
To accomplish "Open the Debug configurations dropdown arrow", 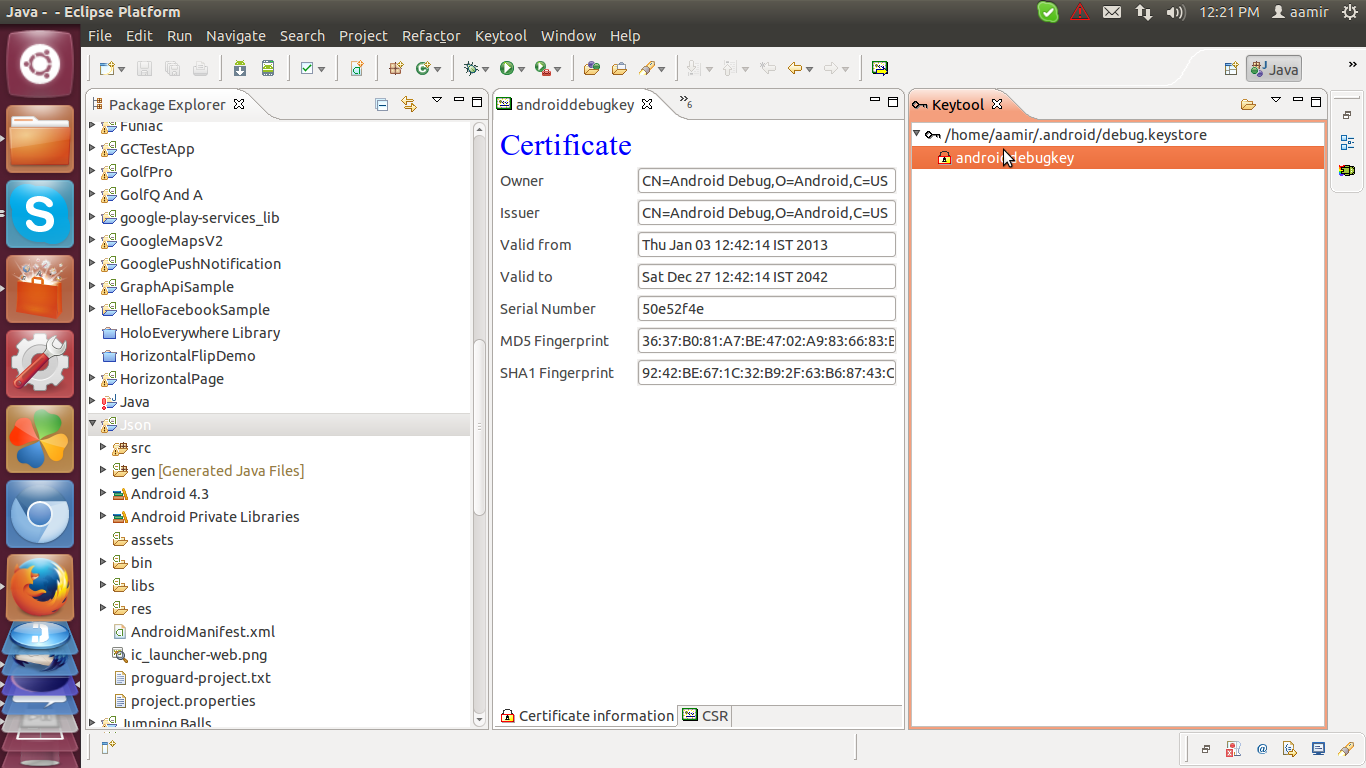I will (486, 69).
